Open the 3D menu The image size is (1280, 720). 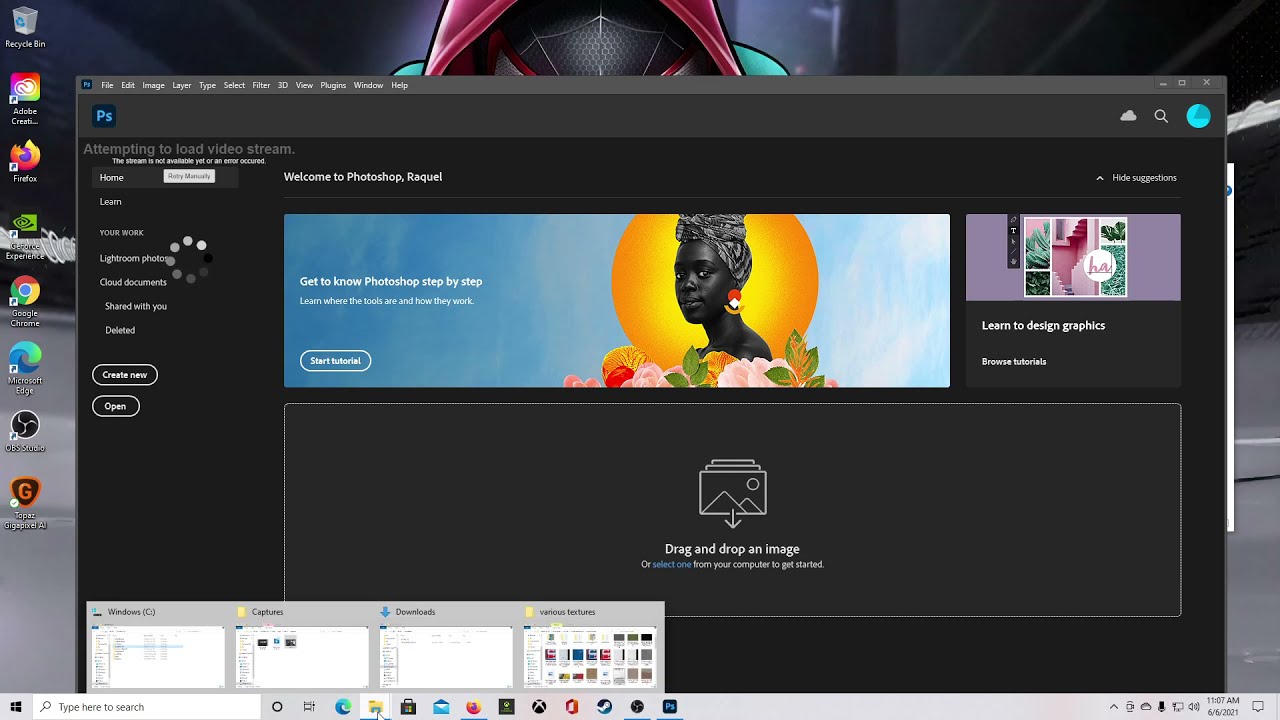coord(283,85)
